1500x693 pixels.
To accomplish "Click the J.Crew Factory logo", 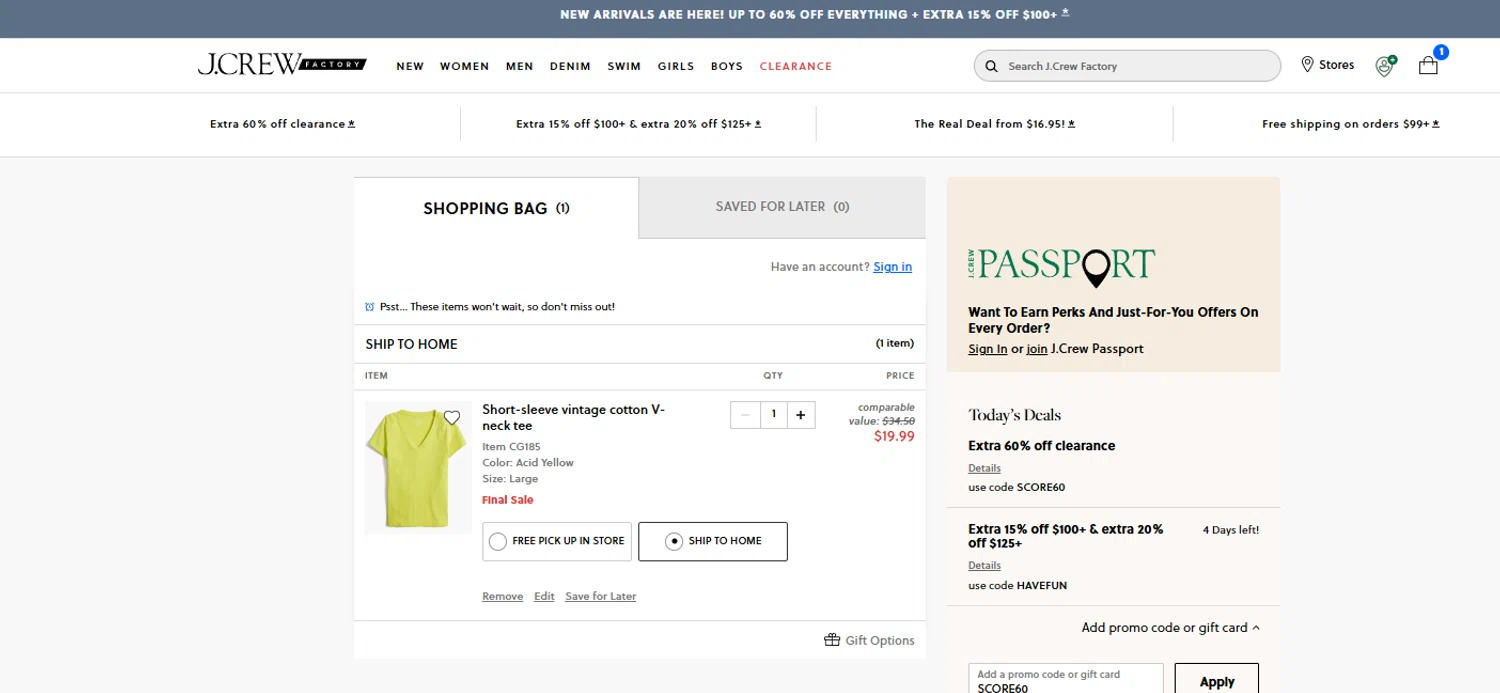I will (282, 65).
